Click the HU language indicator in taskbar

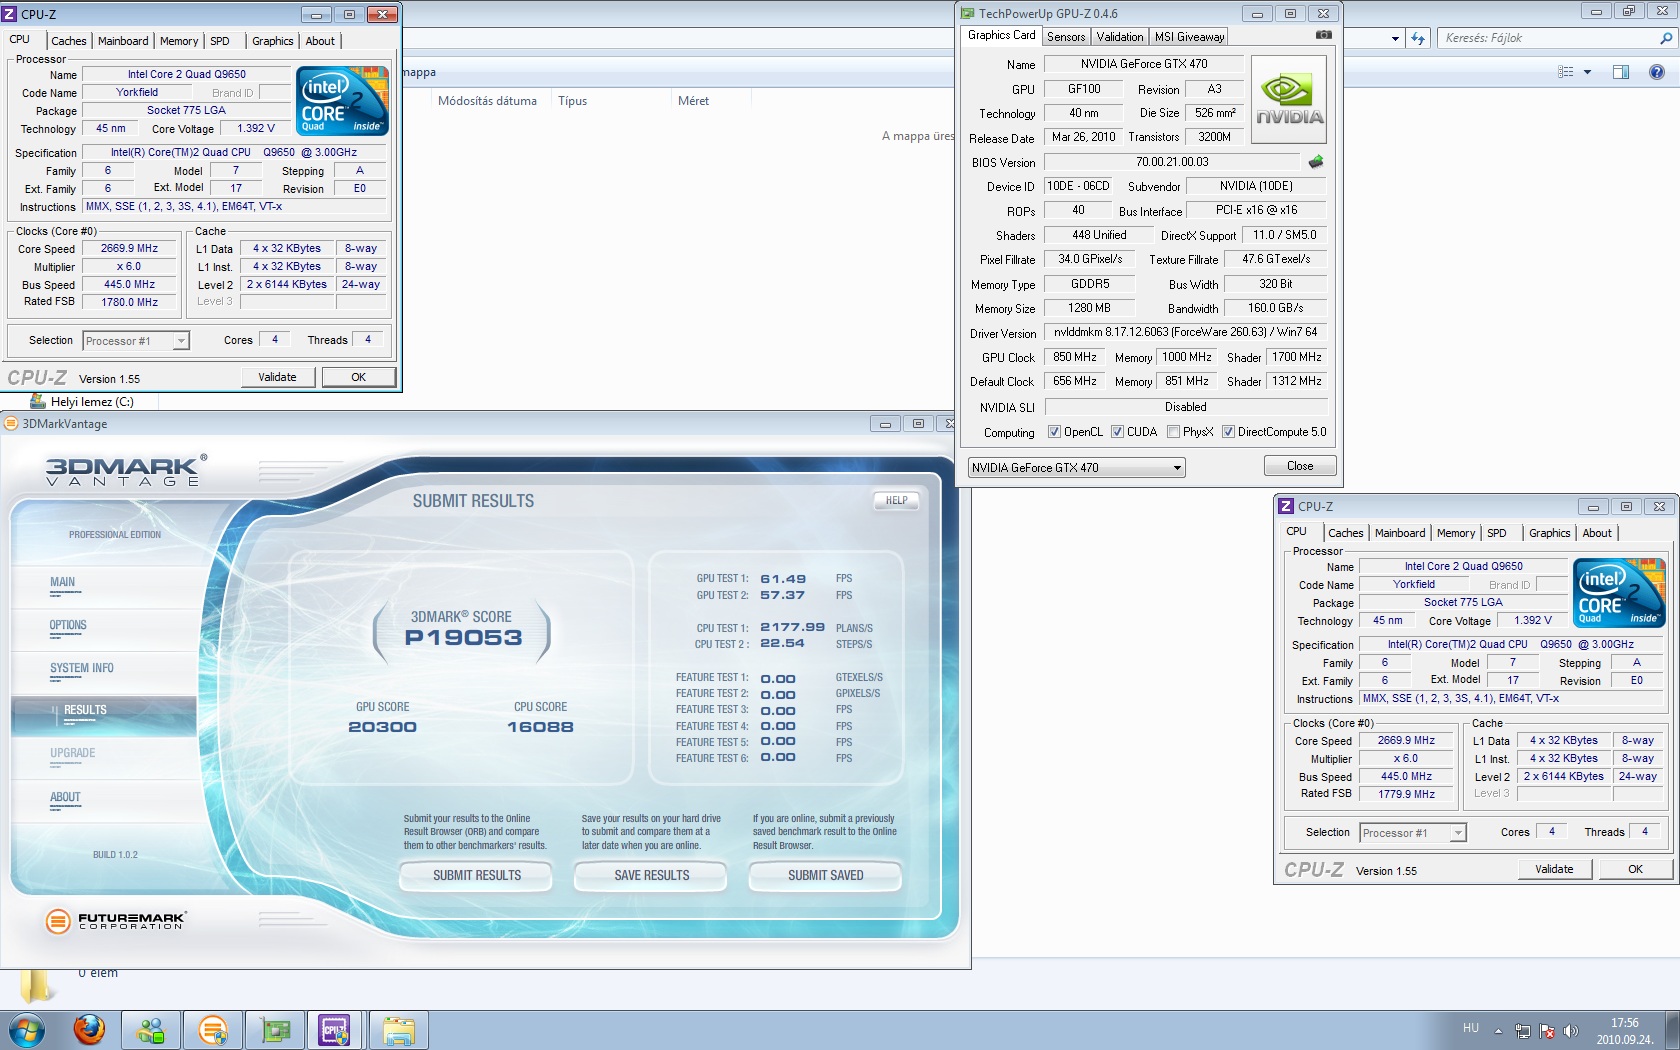(1470, 1028)
